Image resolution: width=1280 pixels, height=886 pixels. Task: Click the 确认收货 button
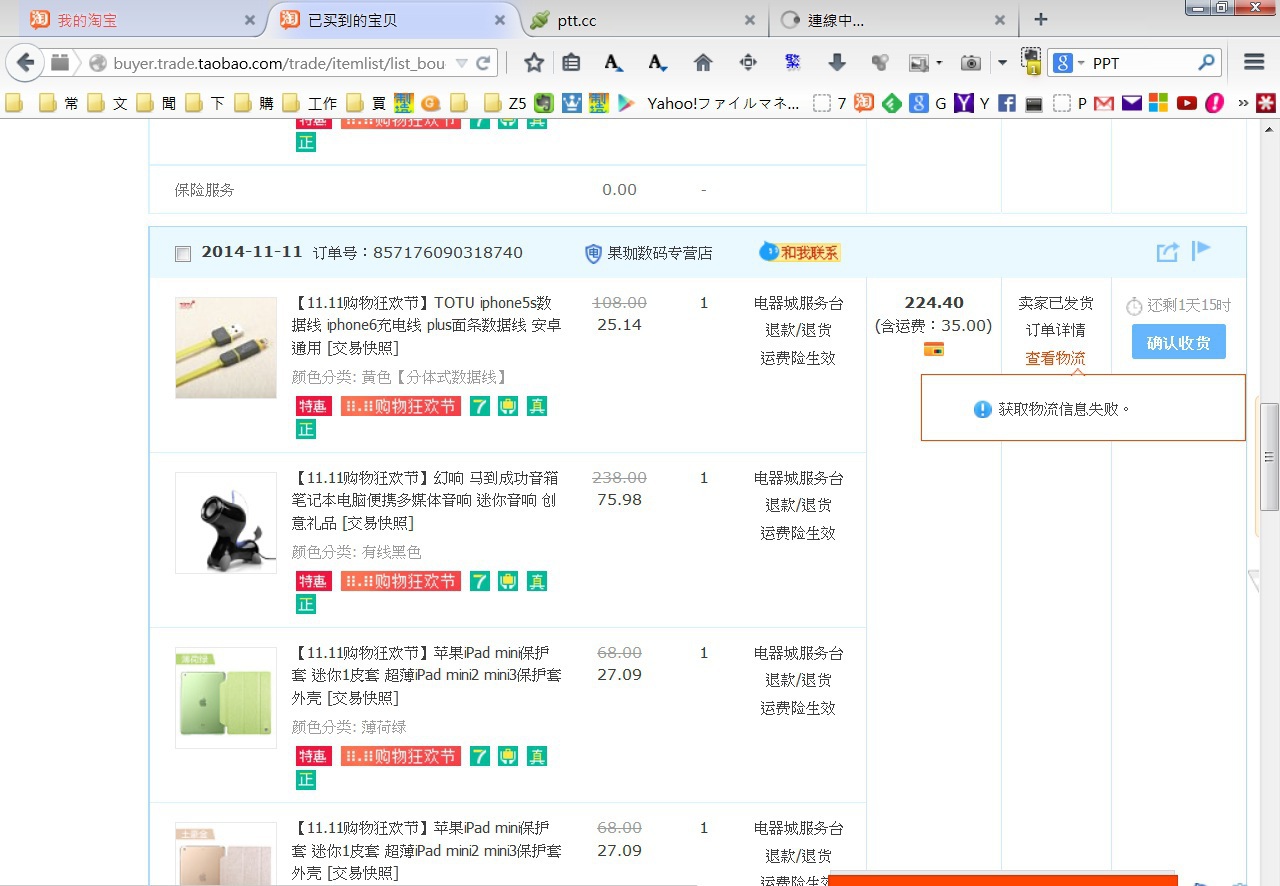(x=1179, y=342)
